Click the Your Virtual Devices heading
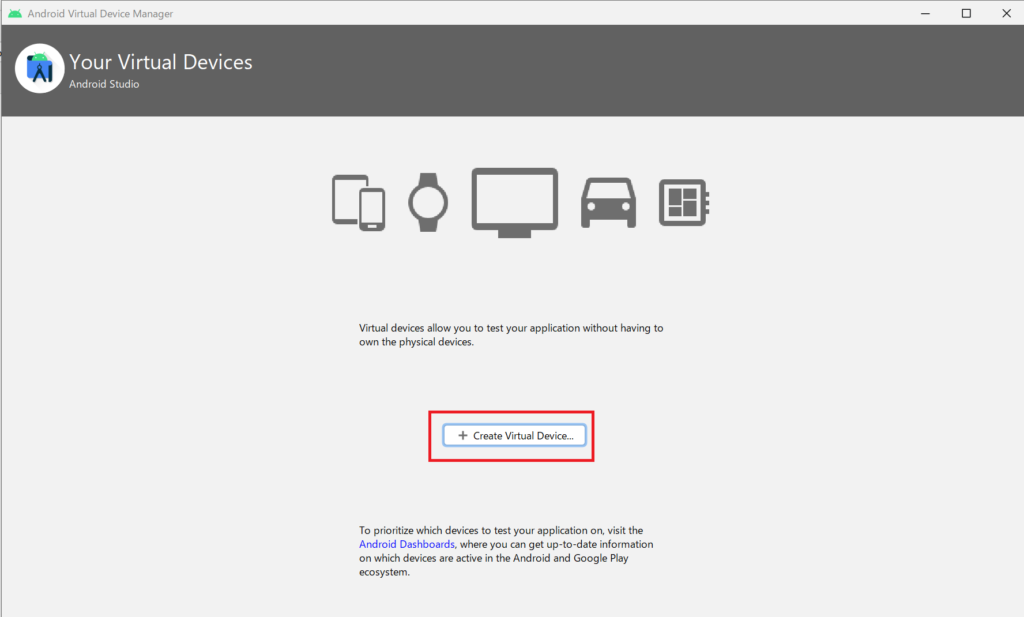Screen dimensions: 1024x617 pyautogui.click(x=161, y=62)
